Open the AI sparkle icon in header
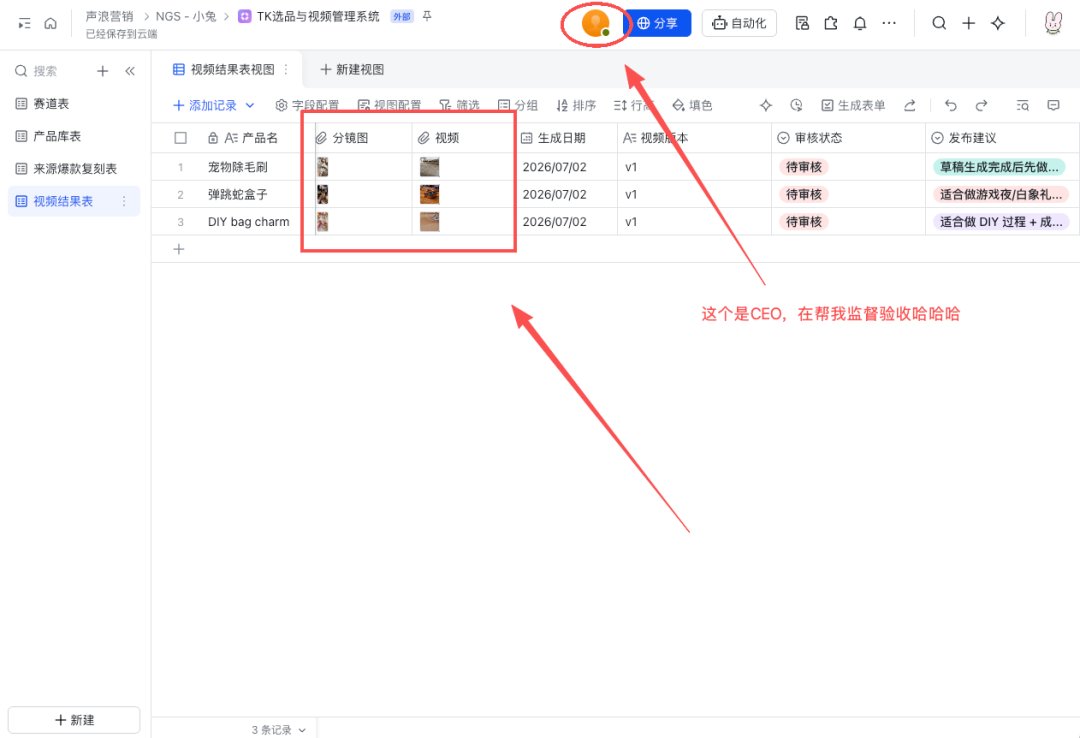 tap(997, 23)
